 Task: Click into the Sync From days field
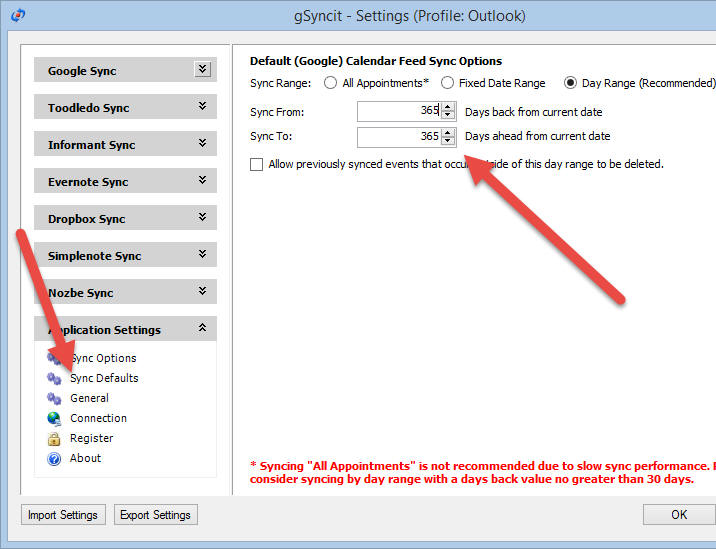click(x=400, y=111)
